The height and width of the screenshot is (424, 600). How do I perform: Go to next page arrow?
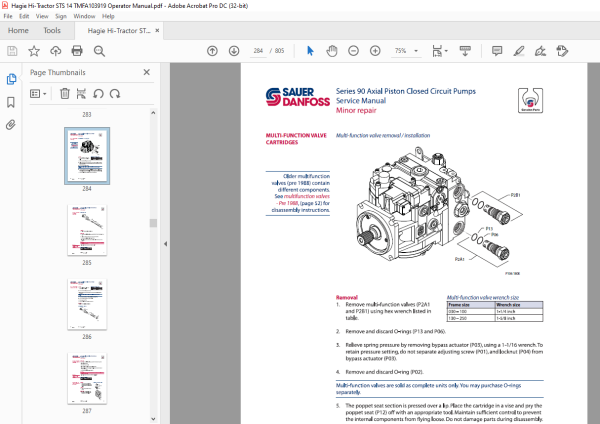point(234,51)
